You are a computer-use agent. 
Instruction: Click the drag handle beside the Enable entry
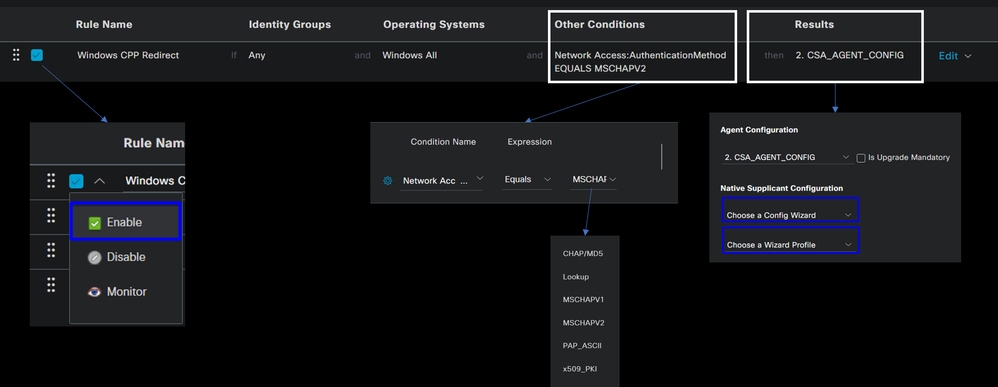coord(51,215)
